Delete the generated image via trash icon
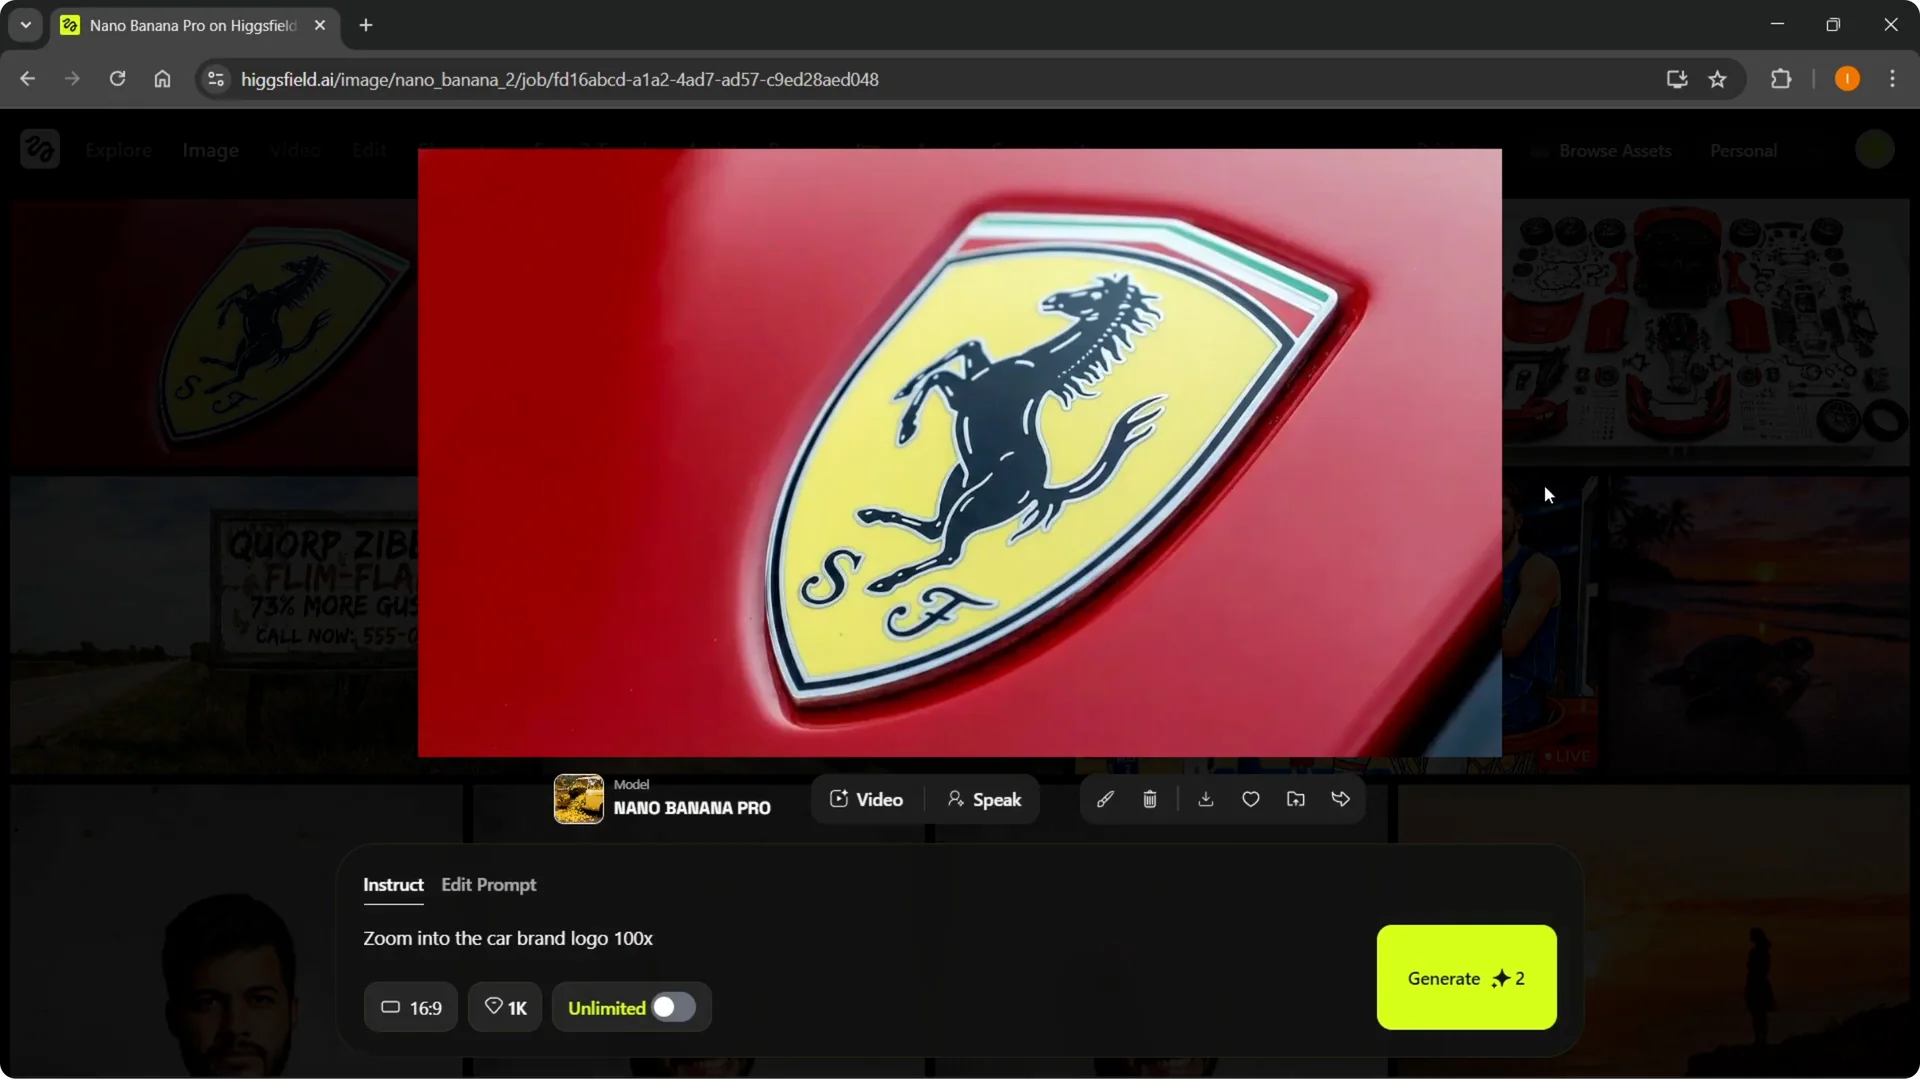 coord(1150,799)
